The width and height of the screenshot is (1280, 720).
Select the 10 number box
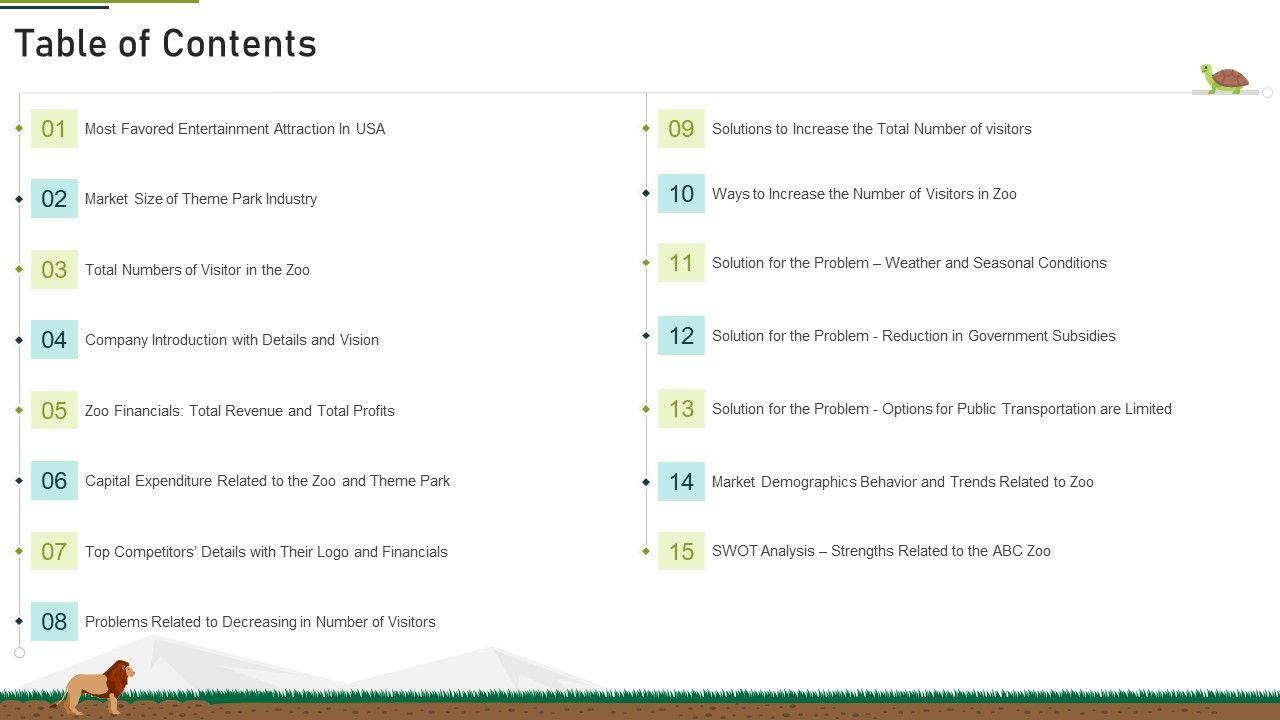tap(681, 194)
